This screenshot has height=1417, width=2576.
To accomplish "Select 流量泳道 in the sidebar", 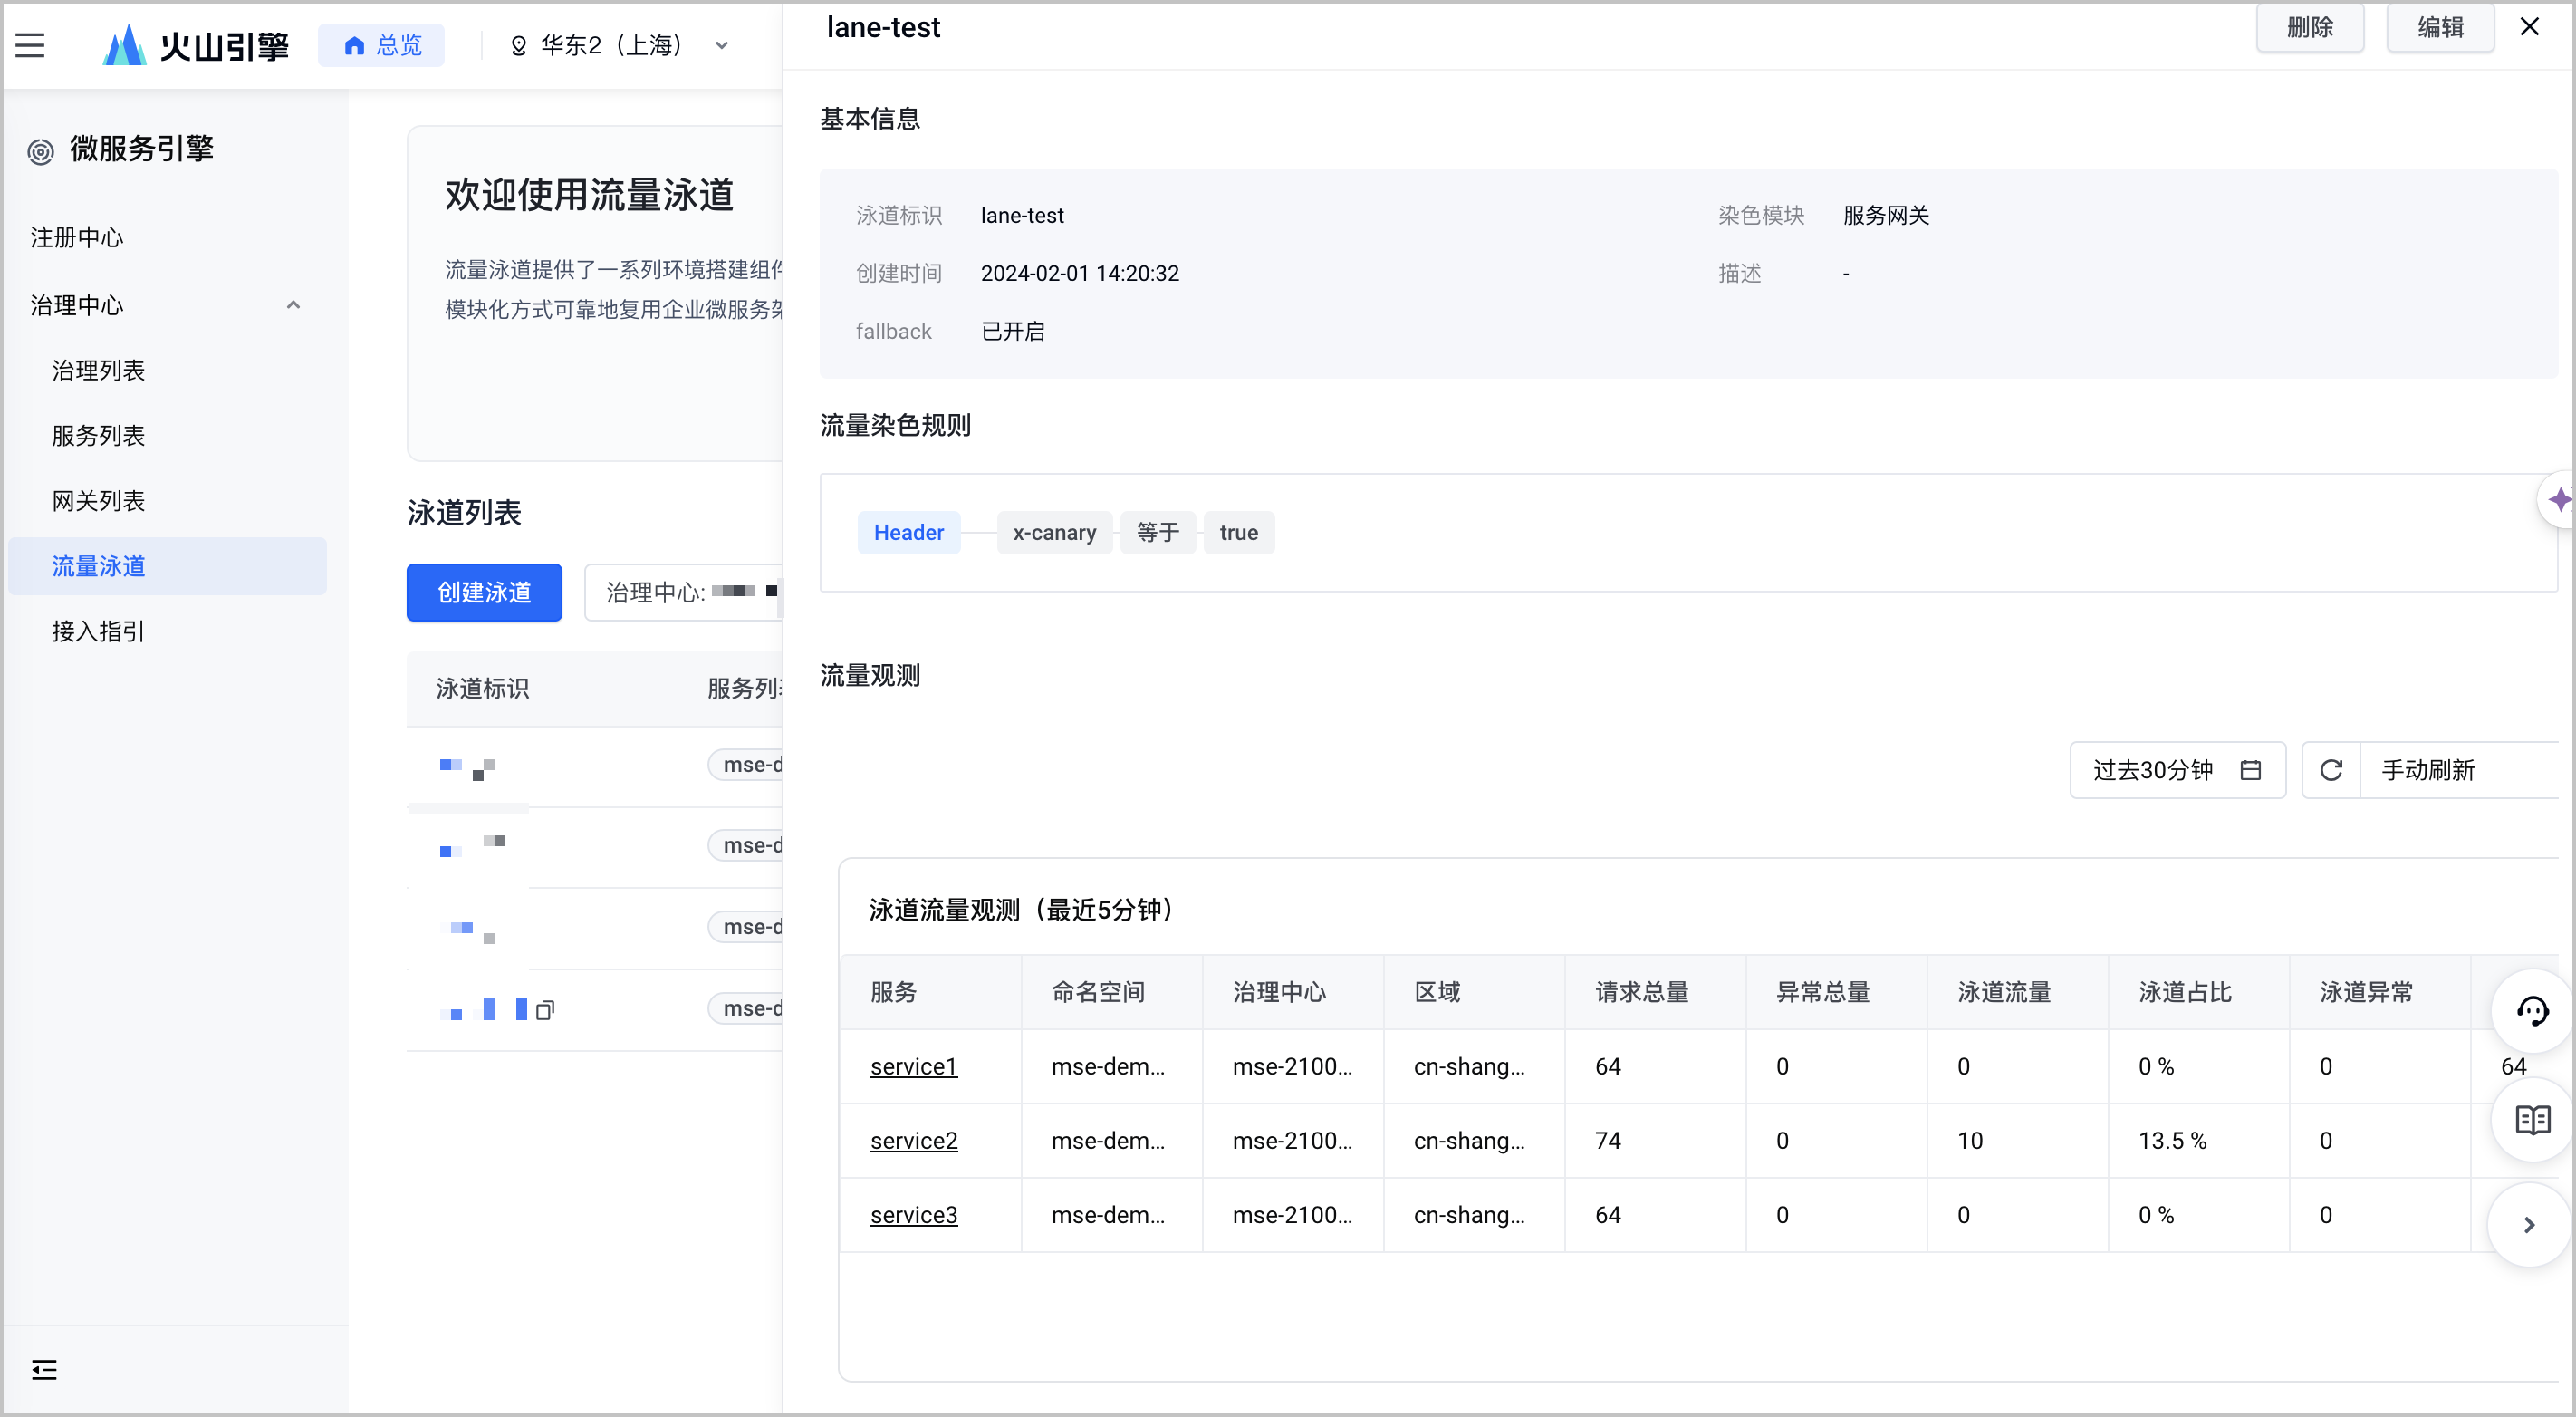I will click(x=166, y=566).
